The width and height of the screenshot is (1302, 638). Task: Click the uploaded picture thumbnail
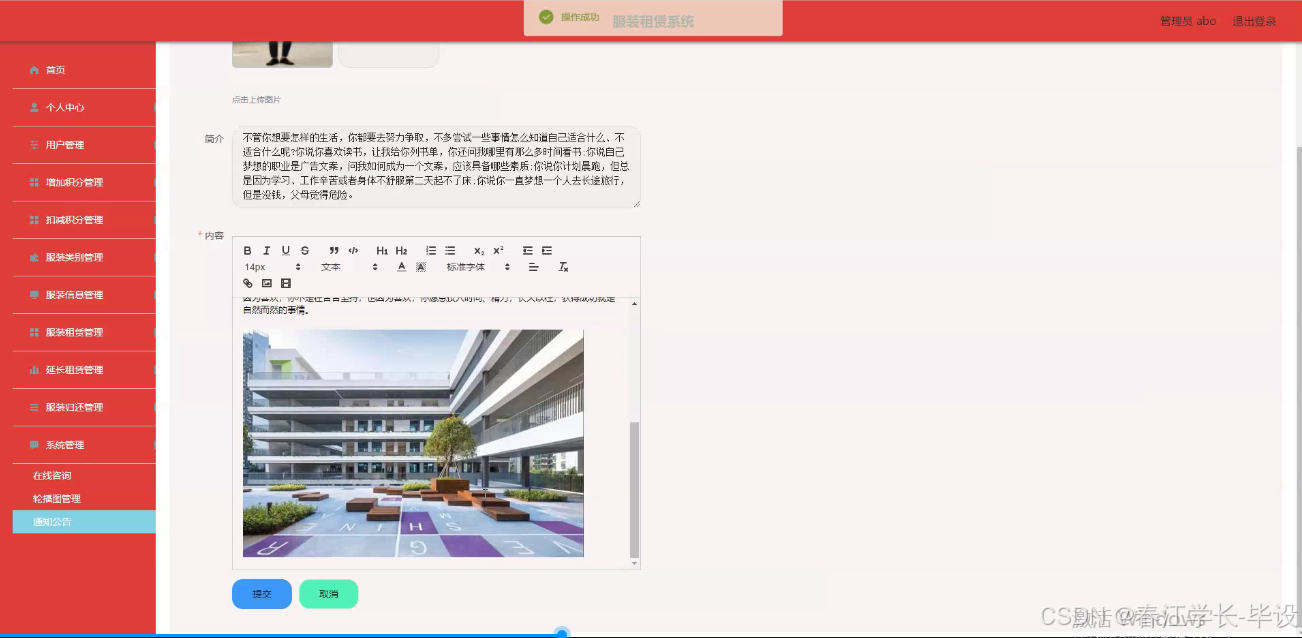pos(282,55)
